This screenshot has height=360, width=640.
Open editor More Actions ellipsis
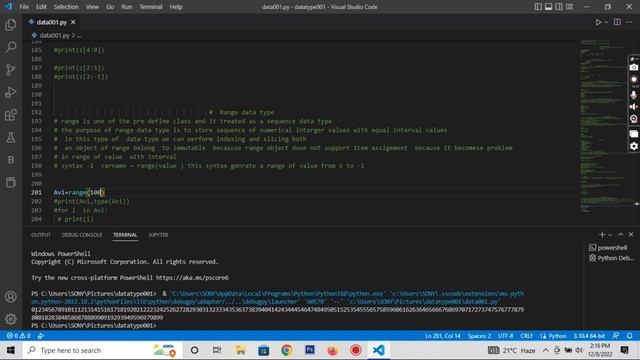[x=629, y=22]
